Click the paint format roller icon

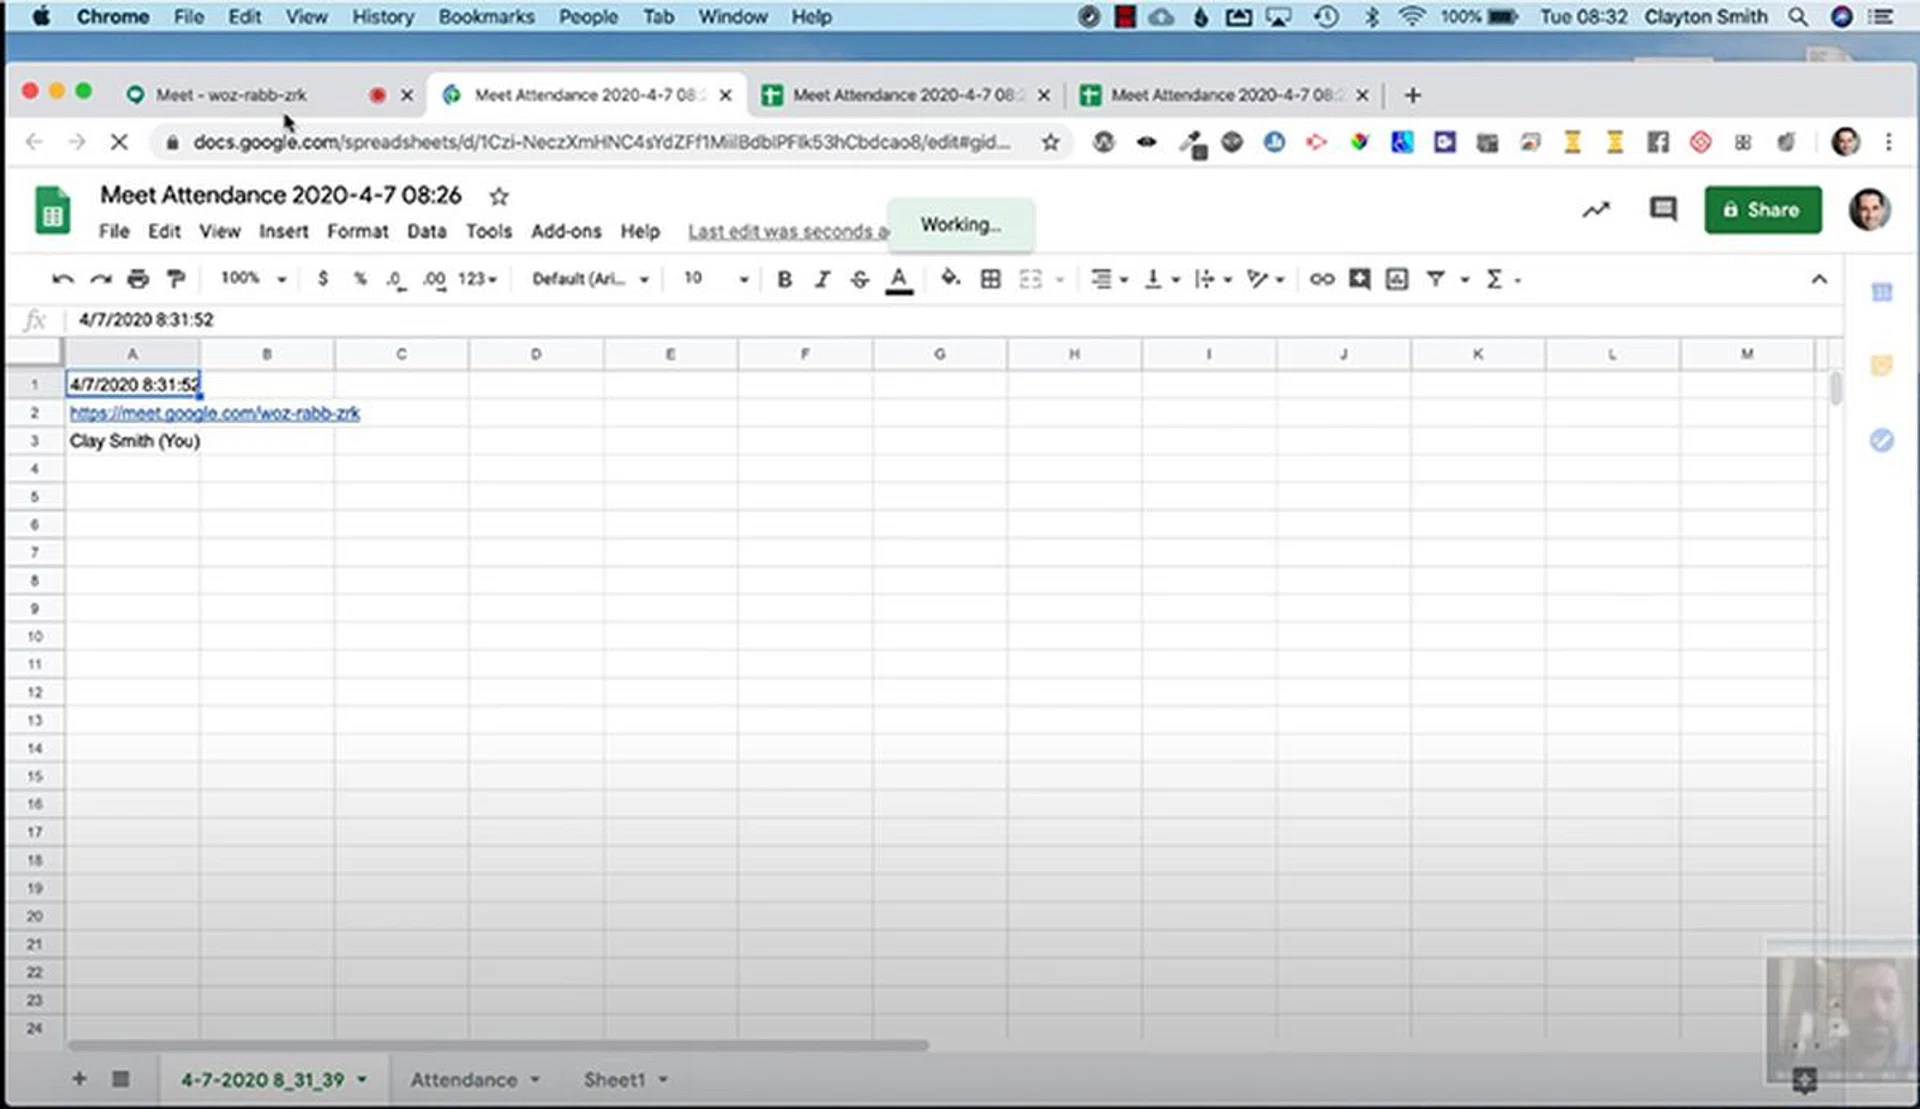point(176,279)
